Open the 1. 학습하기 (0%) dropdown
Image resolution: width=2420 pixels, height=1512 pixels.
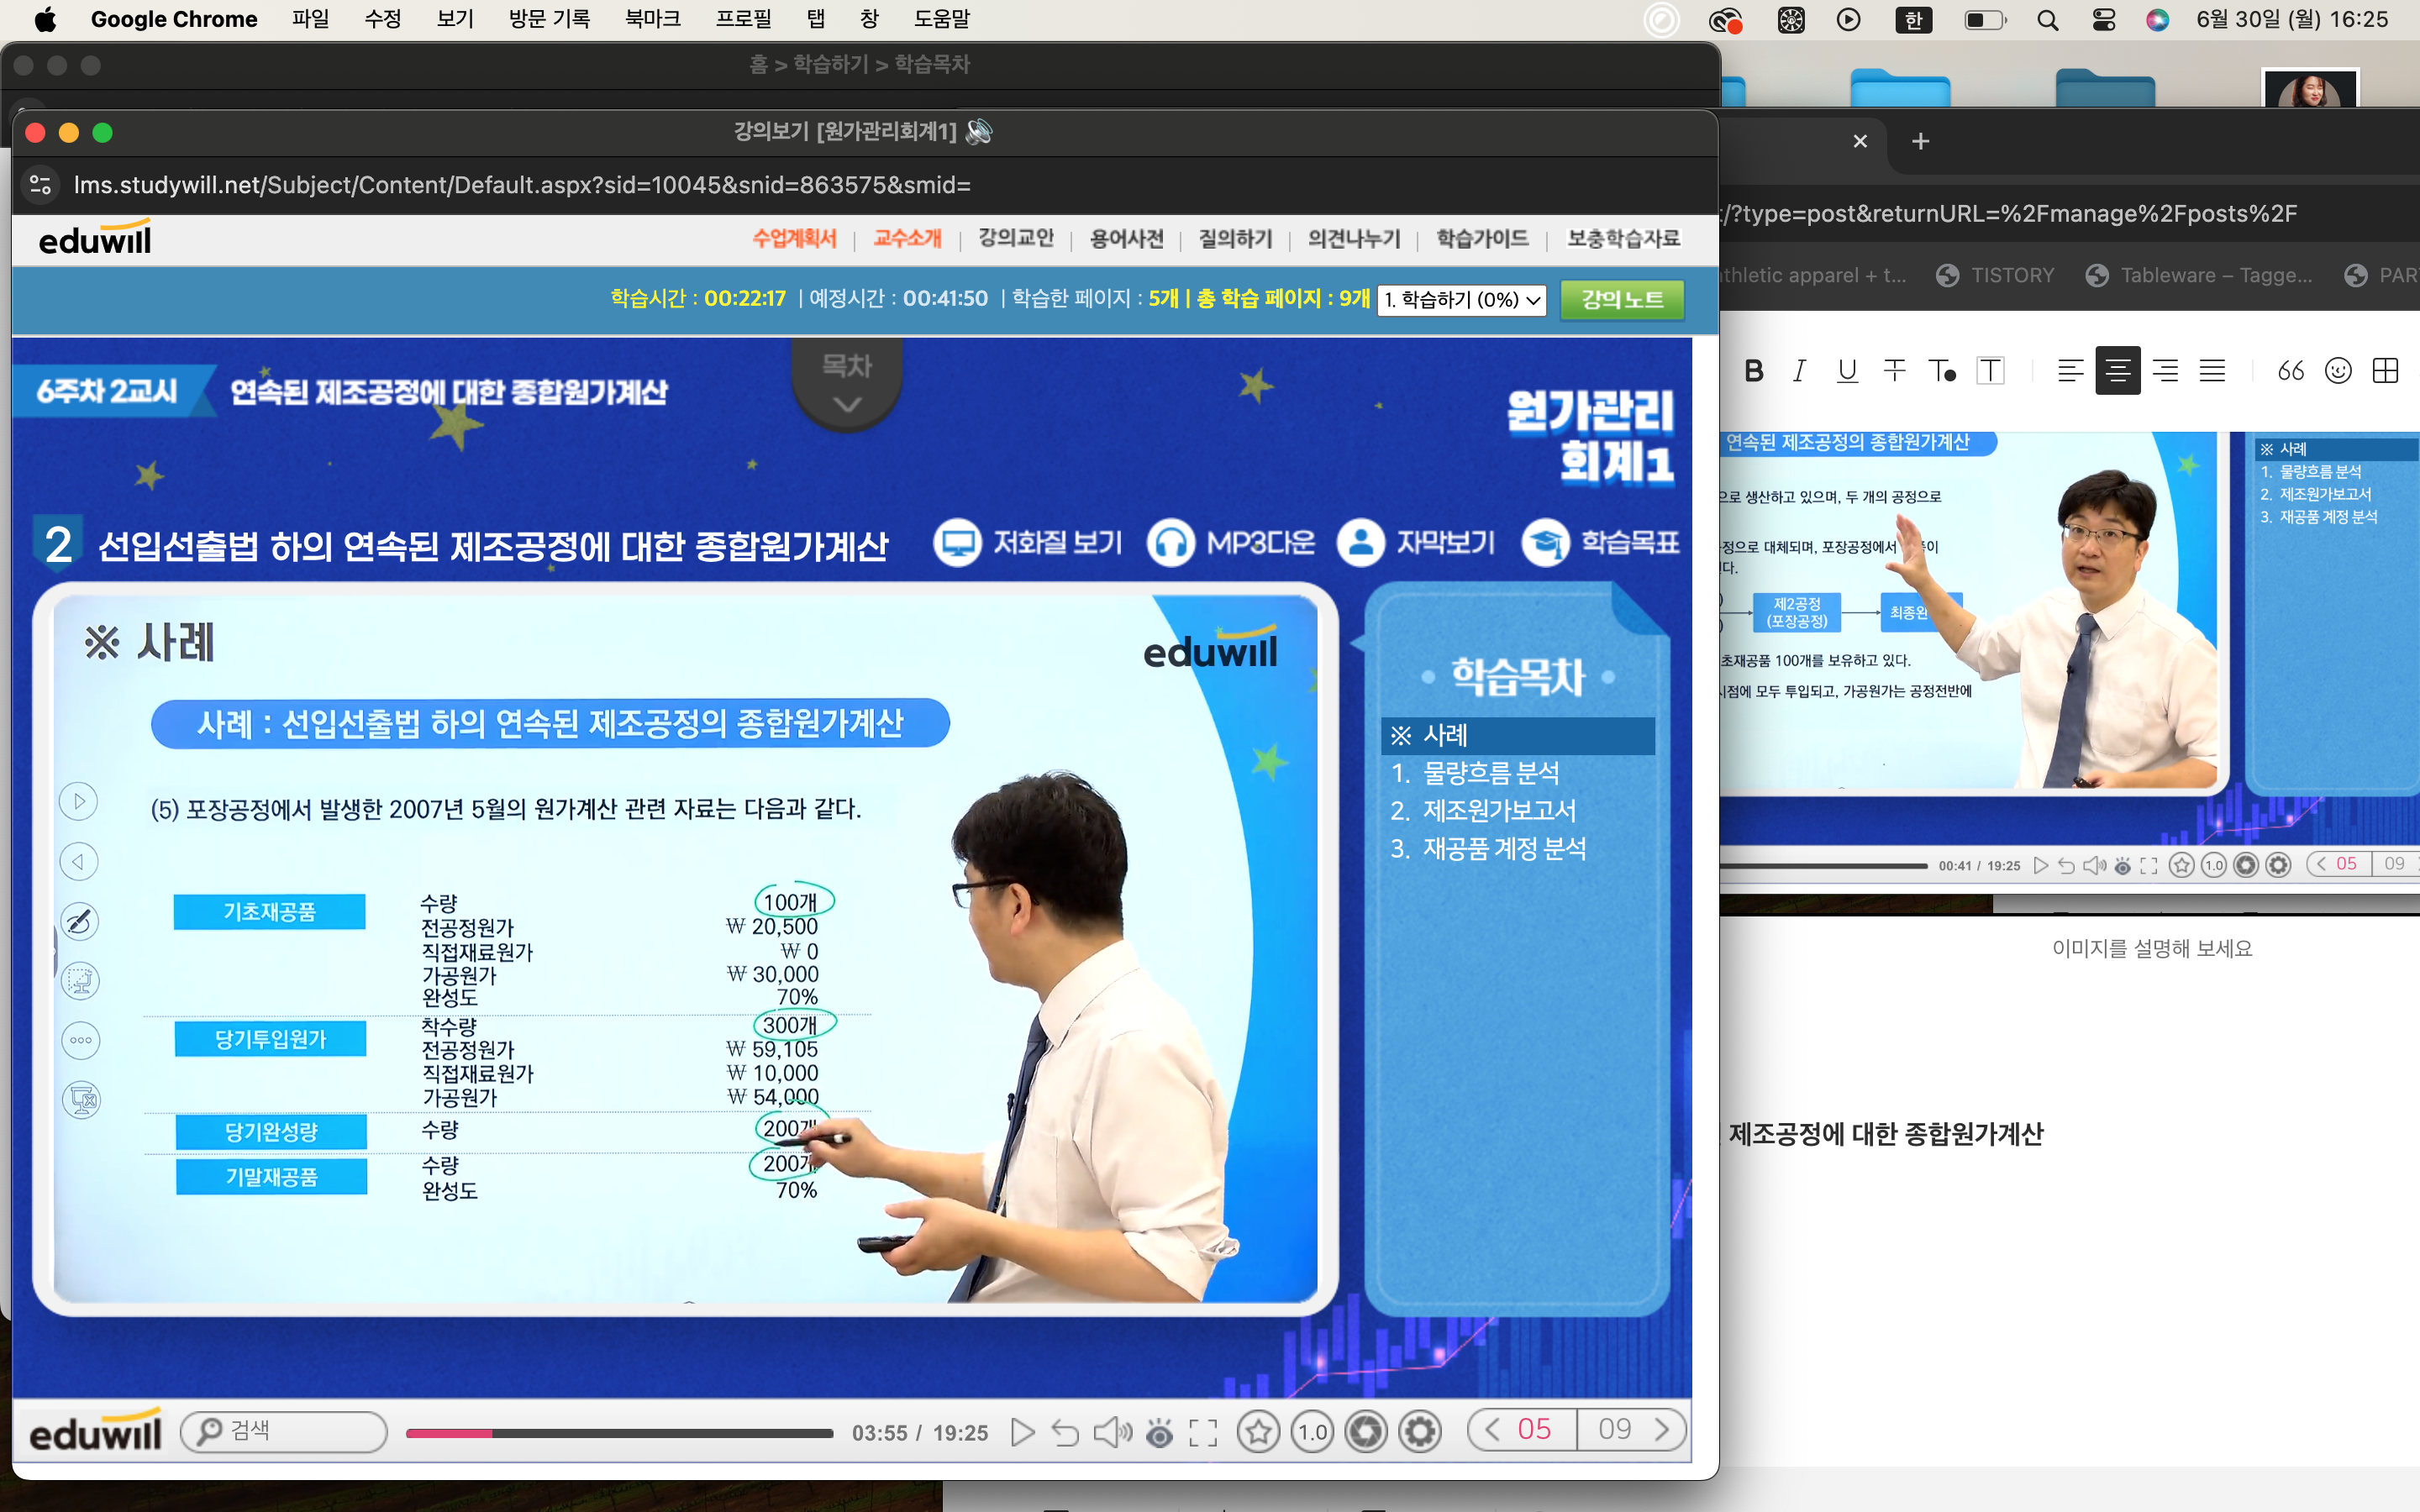point(1461,299)
